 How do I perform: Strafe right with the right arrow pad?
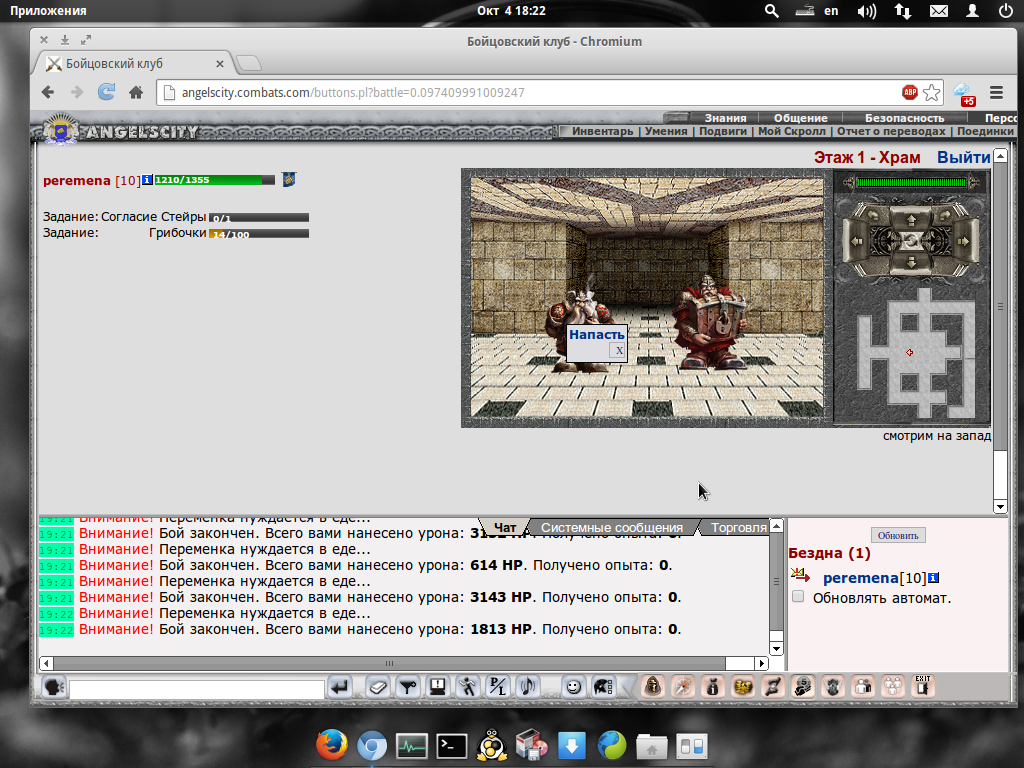coord(964,241)
